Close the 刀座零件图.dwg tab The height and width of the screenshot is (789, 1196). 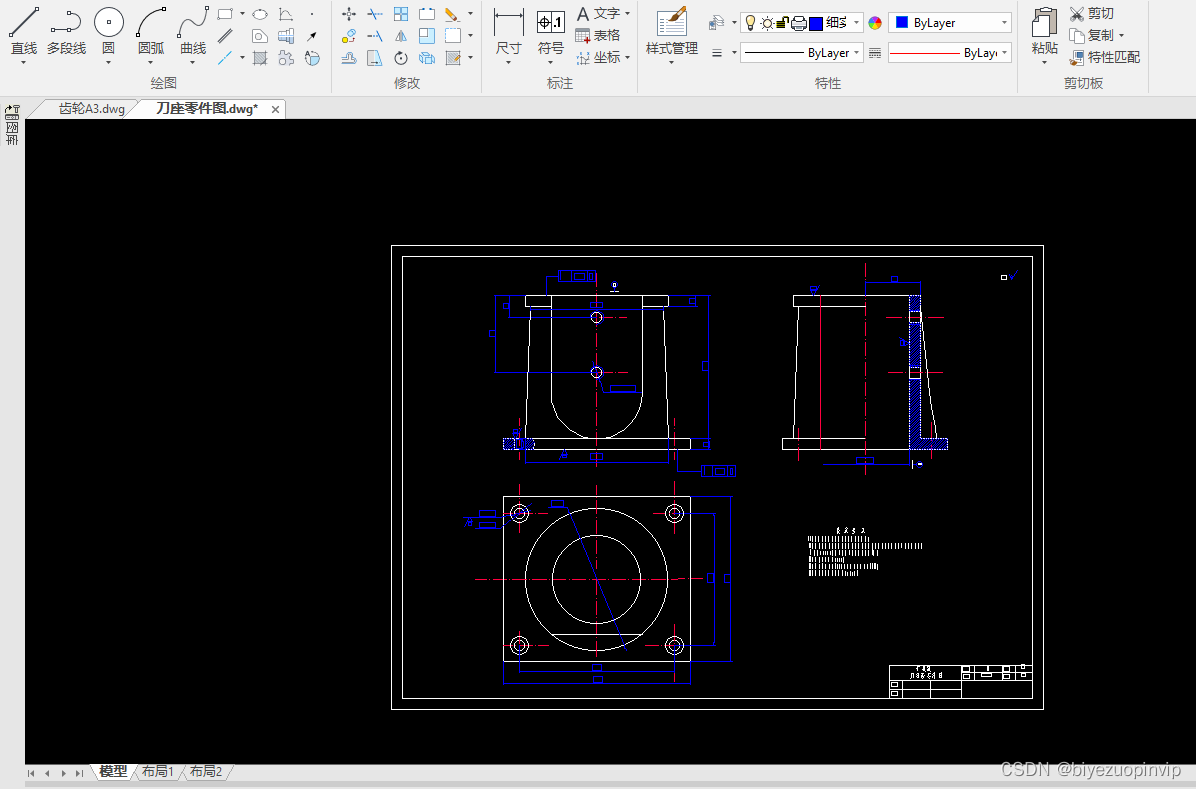[275, 109]
